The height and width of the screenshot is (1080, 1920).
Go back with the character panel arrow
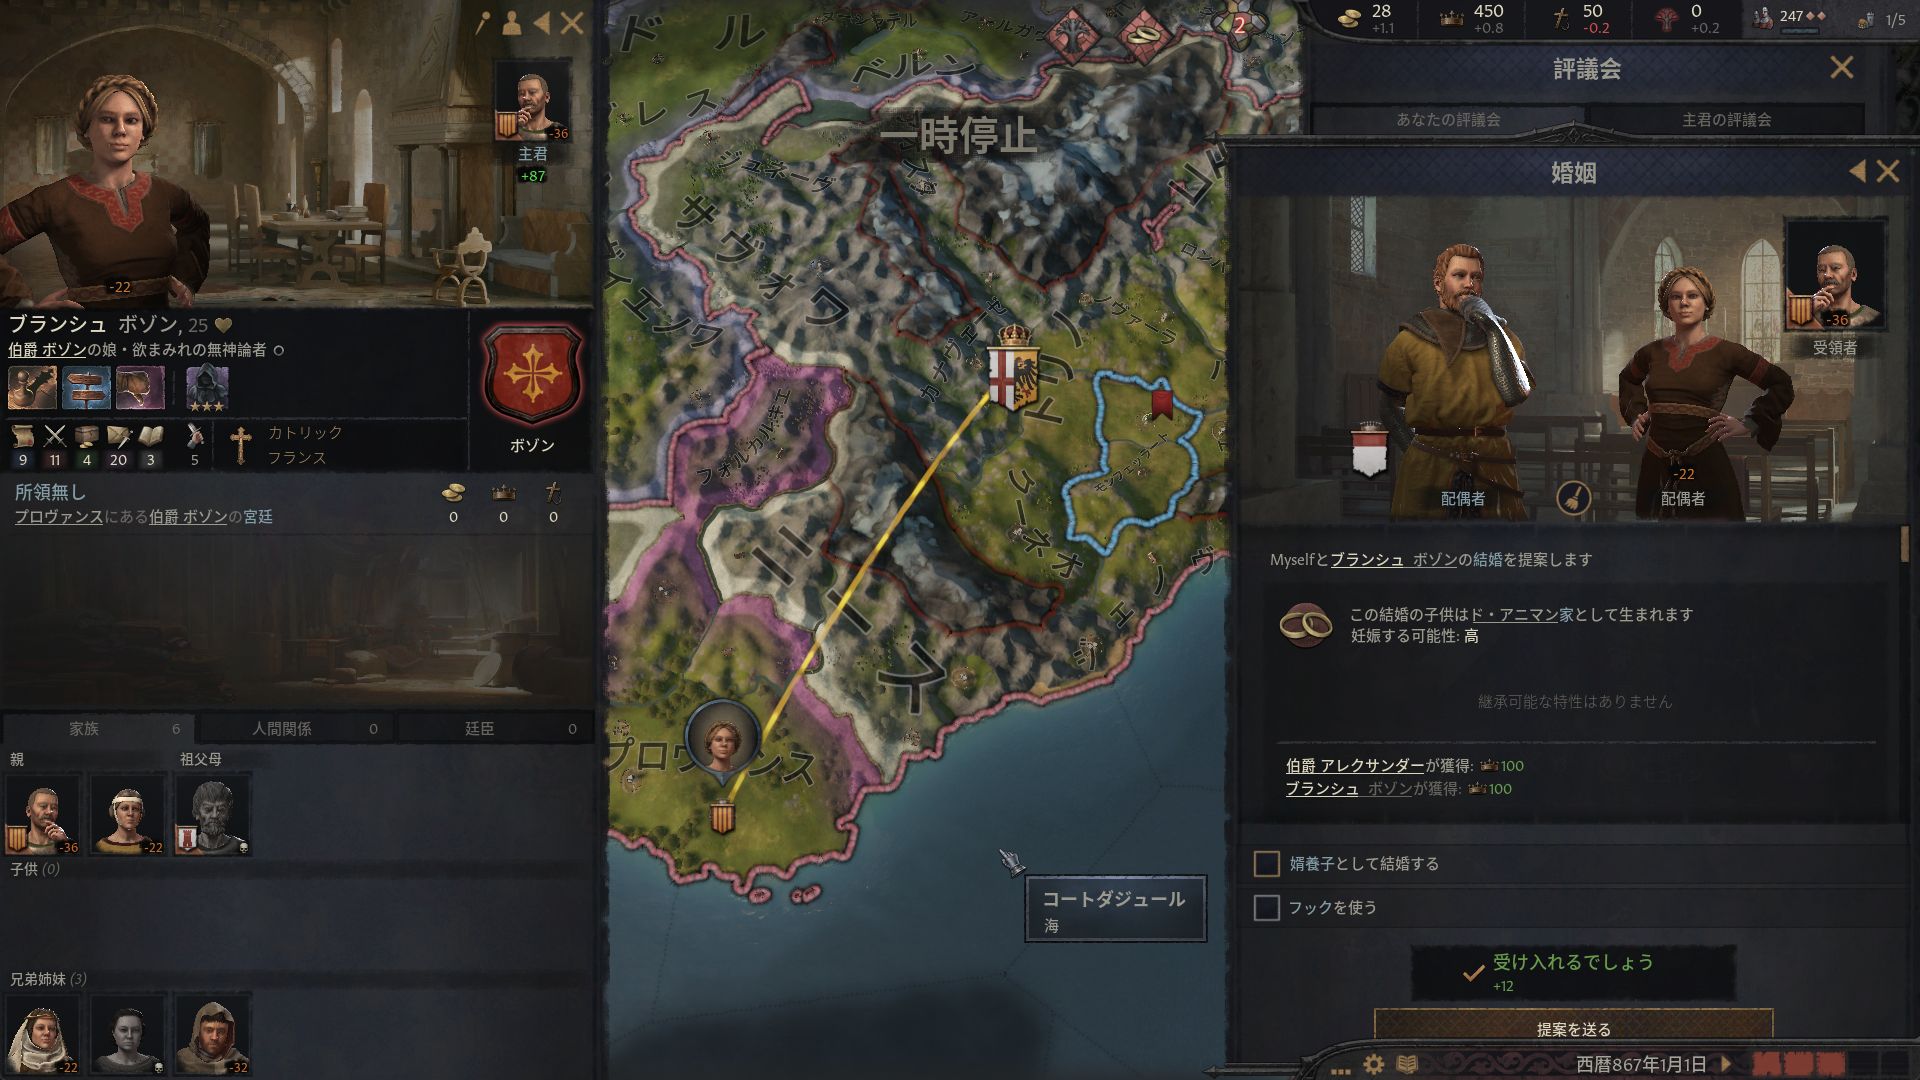click(x=541, y=23)
